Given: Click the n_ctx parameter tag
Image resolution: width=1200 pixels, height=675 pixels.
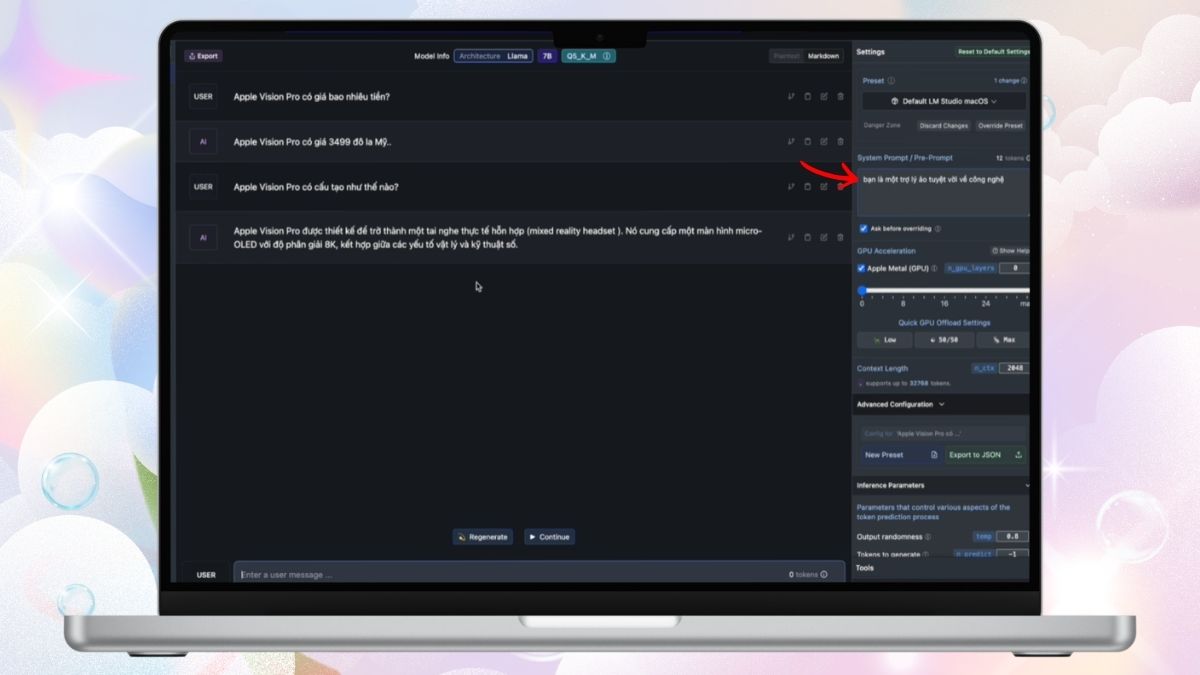Looking at the screenshot, I should point(984,368).
